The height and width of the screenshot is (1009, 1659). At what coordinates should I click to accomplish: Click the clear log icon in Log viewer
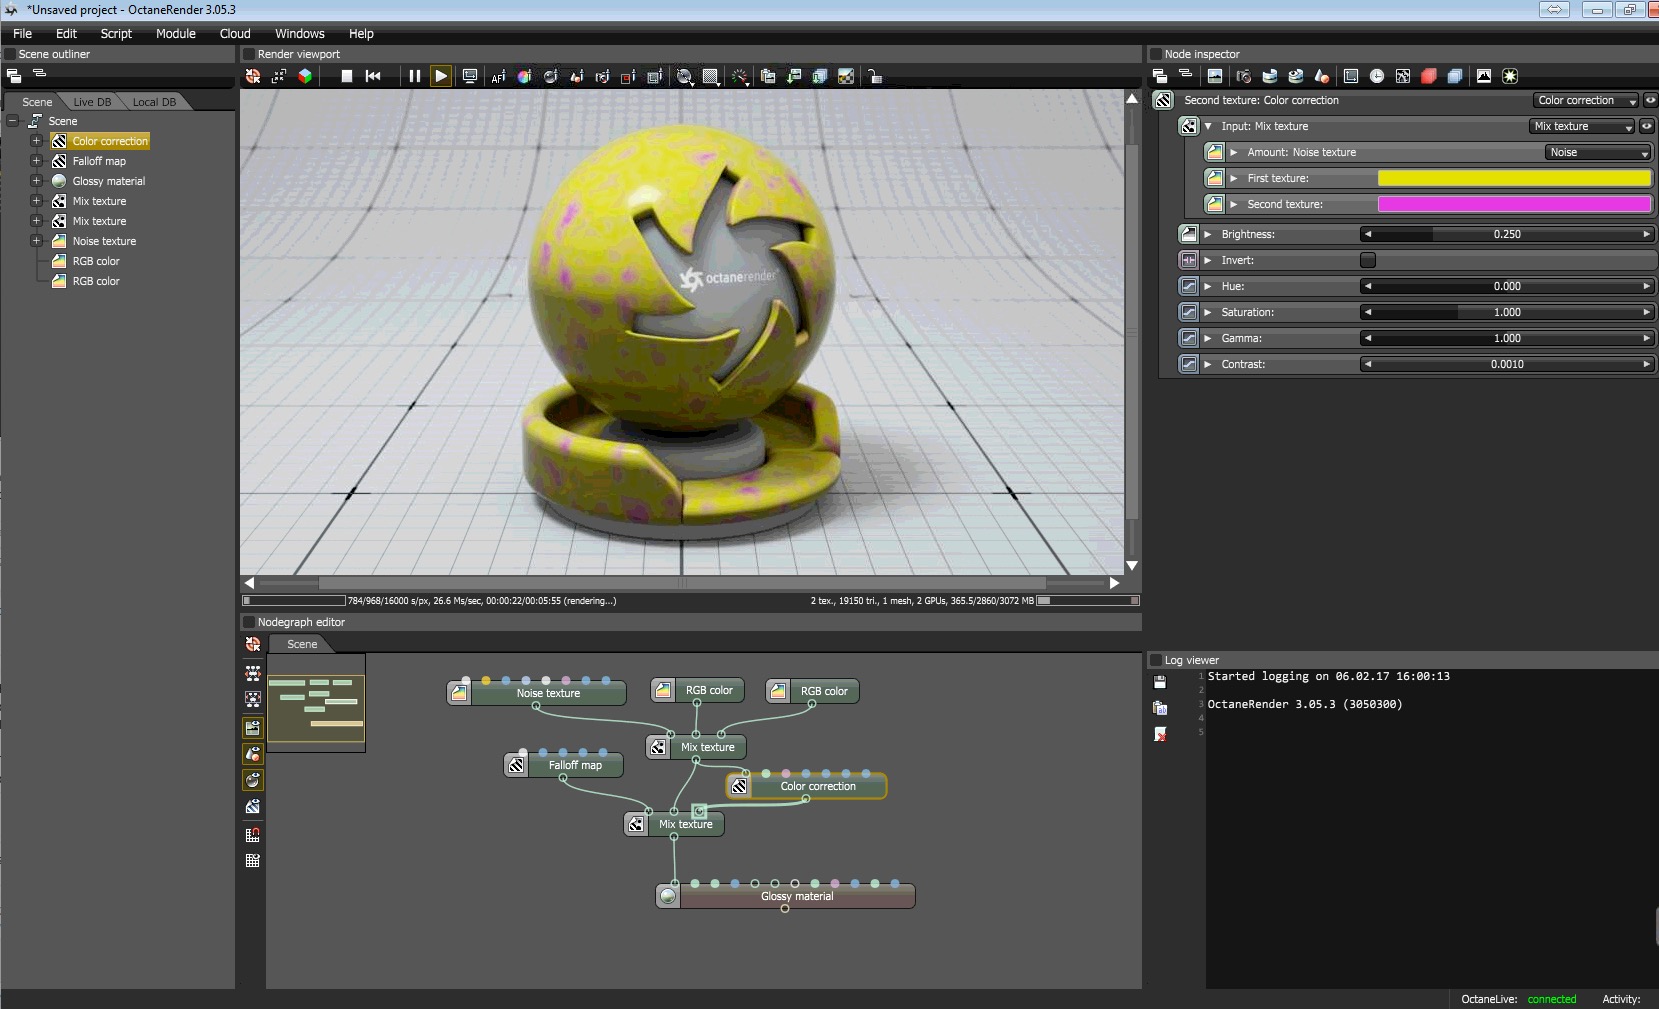click(x=1160, y=734)
